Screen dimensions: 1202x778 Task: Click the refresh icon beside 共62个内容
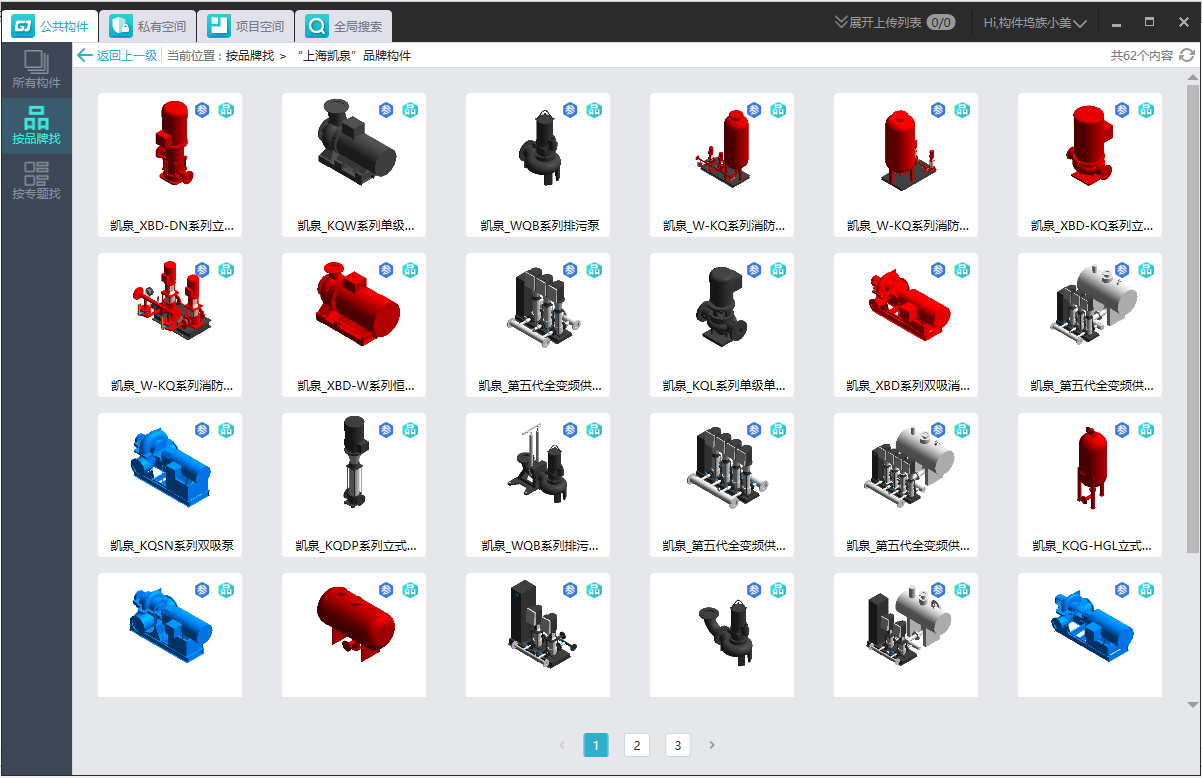[1187, 56]
